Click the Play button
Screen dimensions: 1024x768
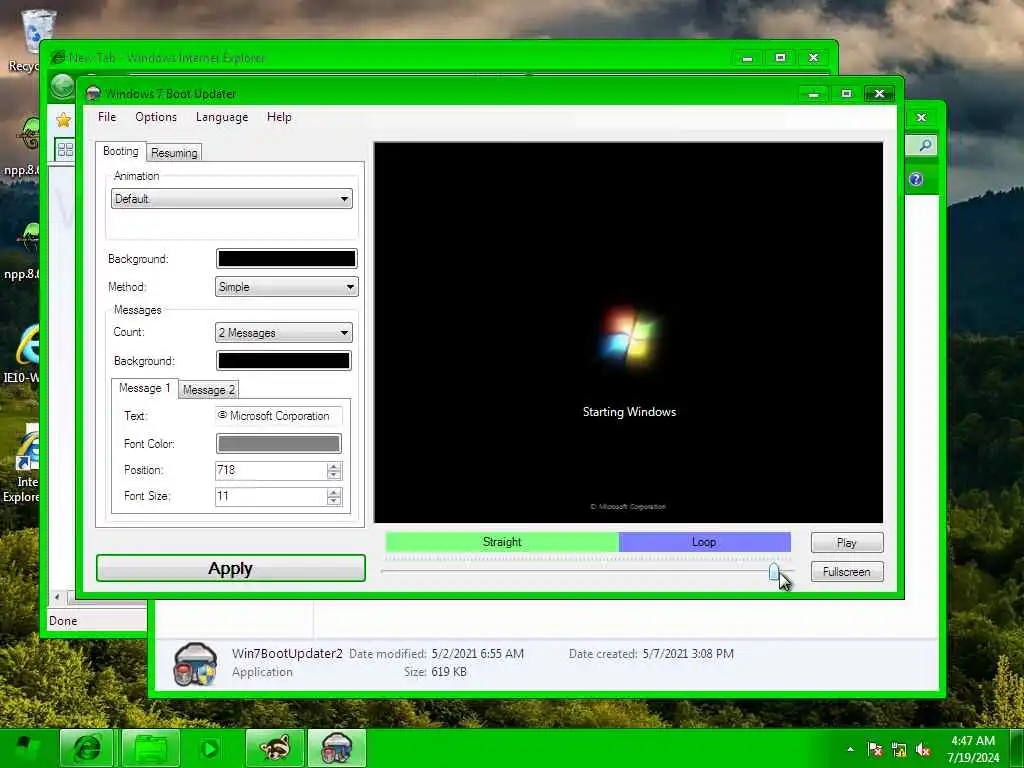tap(847, 543)
